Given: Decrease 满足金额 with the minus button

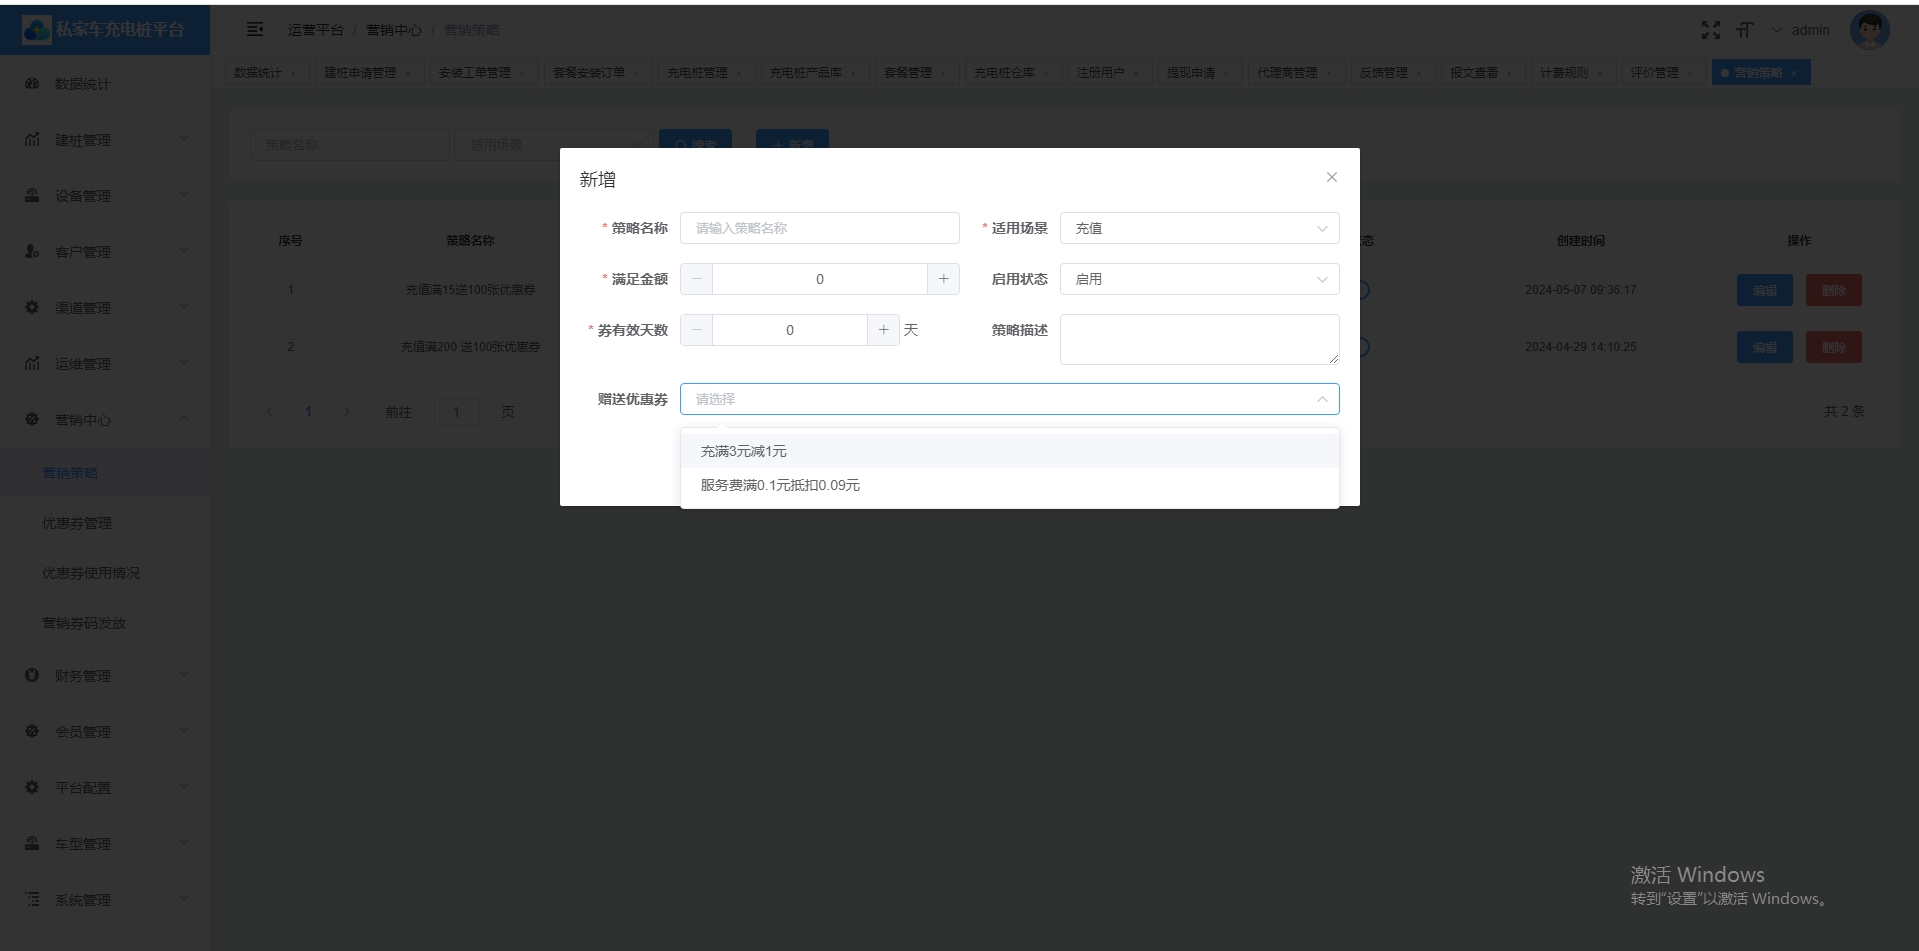Looking at the screenshot, I should (697, 279).
